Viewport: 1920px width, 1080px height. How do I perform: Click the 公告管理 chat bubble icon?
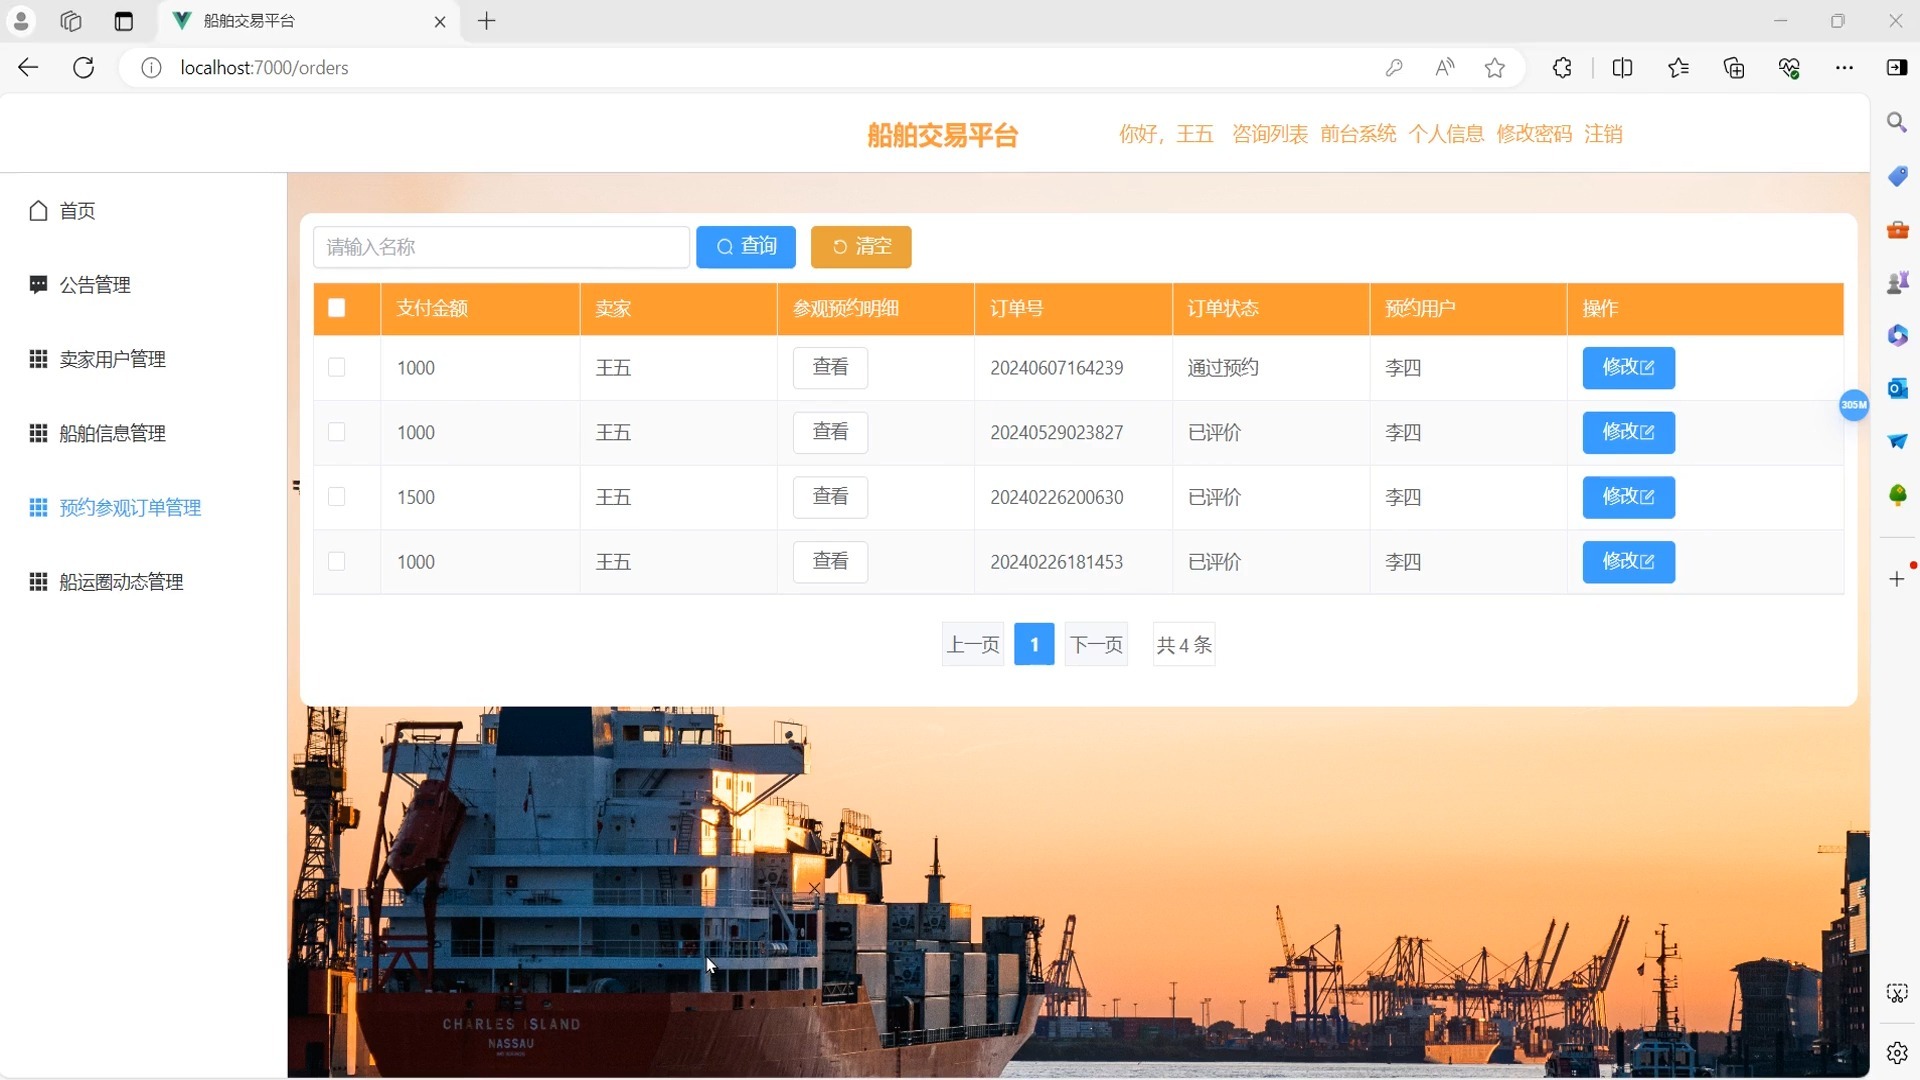coord(38,285)
